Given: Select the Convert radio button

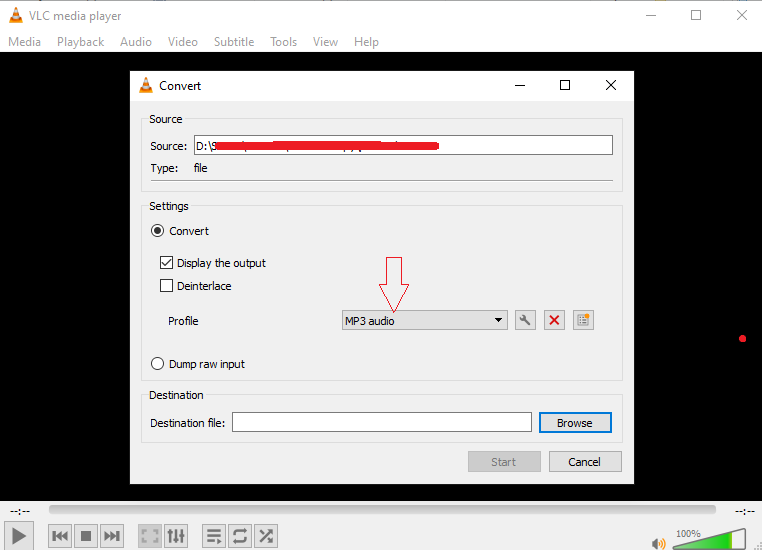Looking at the screenshot, I should (157, 231).
